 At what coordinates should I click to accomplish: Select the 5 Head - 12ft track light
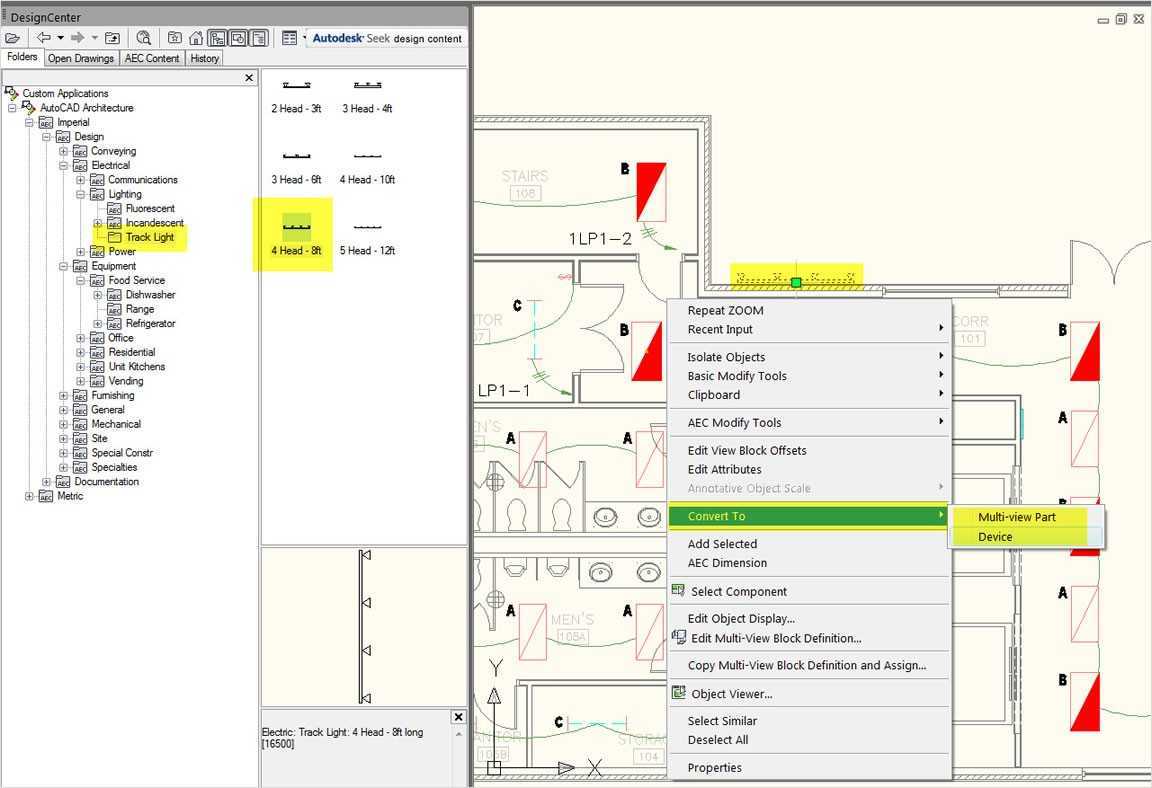pyautogui.click(x=367, y=239)
